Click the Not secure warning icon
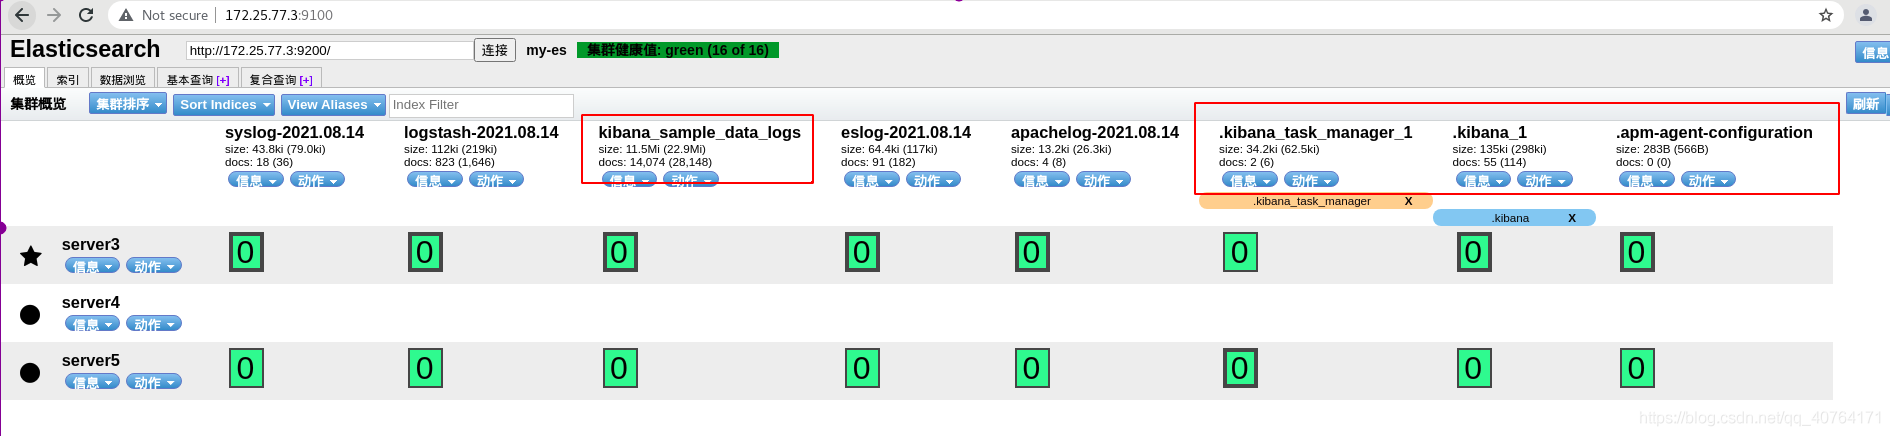This screenshot has width=1890, height=436. [x=126, y=15]
